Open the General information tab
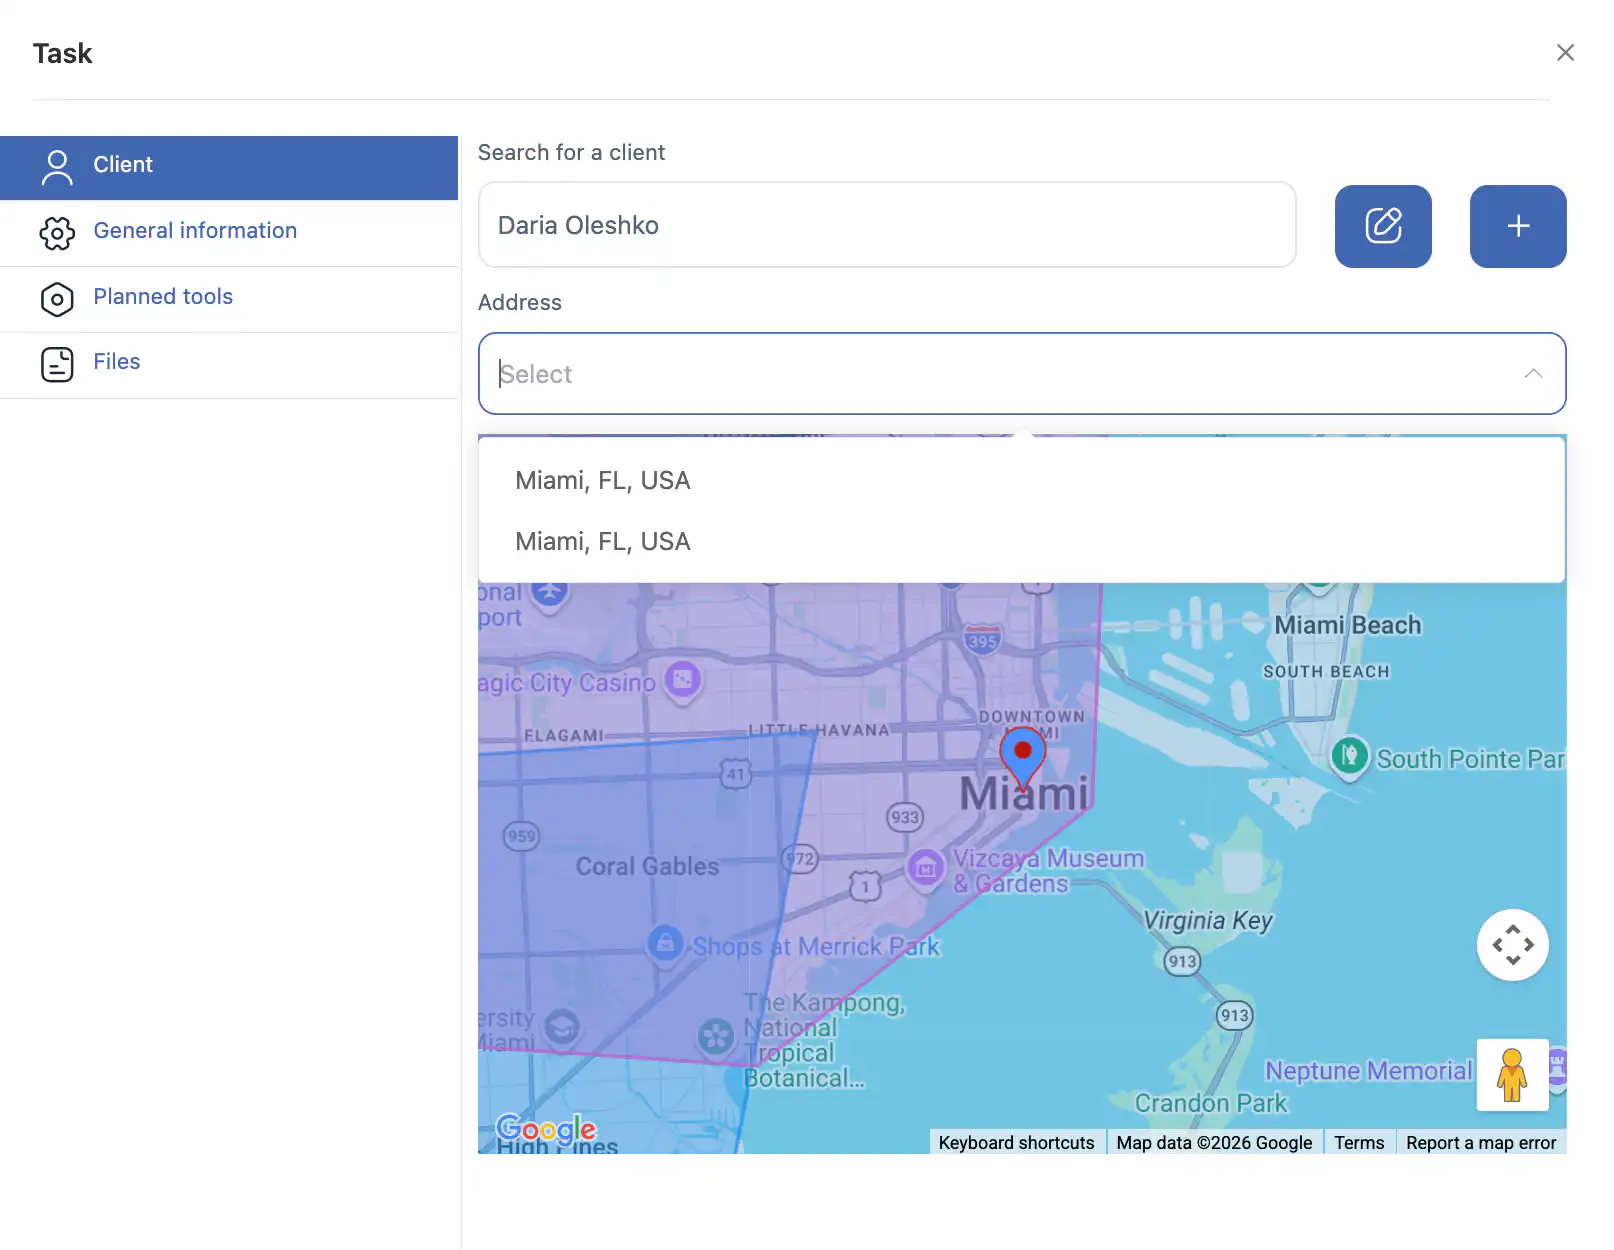Image resolution: width=1614 pixels, height=1250 pixels. coord(195,231)
